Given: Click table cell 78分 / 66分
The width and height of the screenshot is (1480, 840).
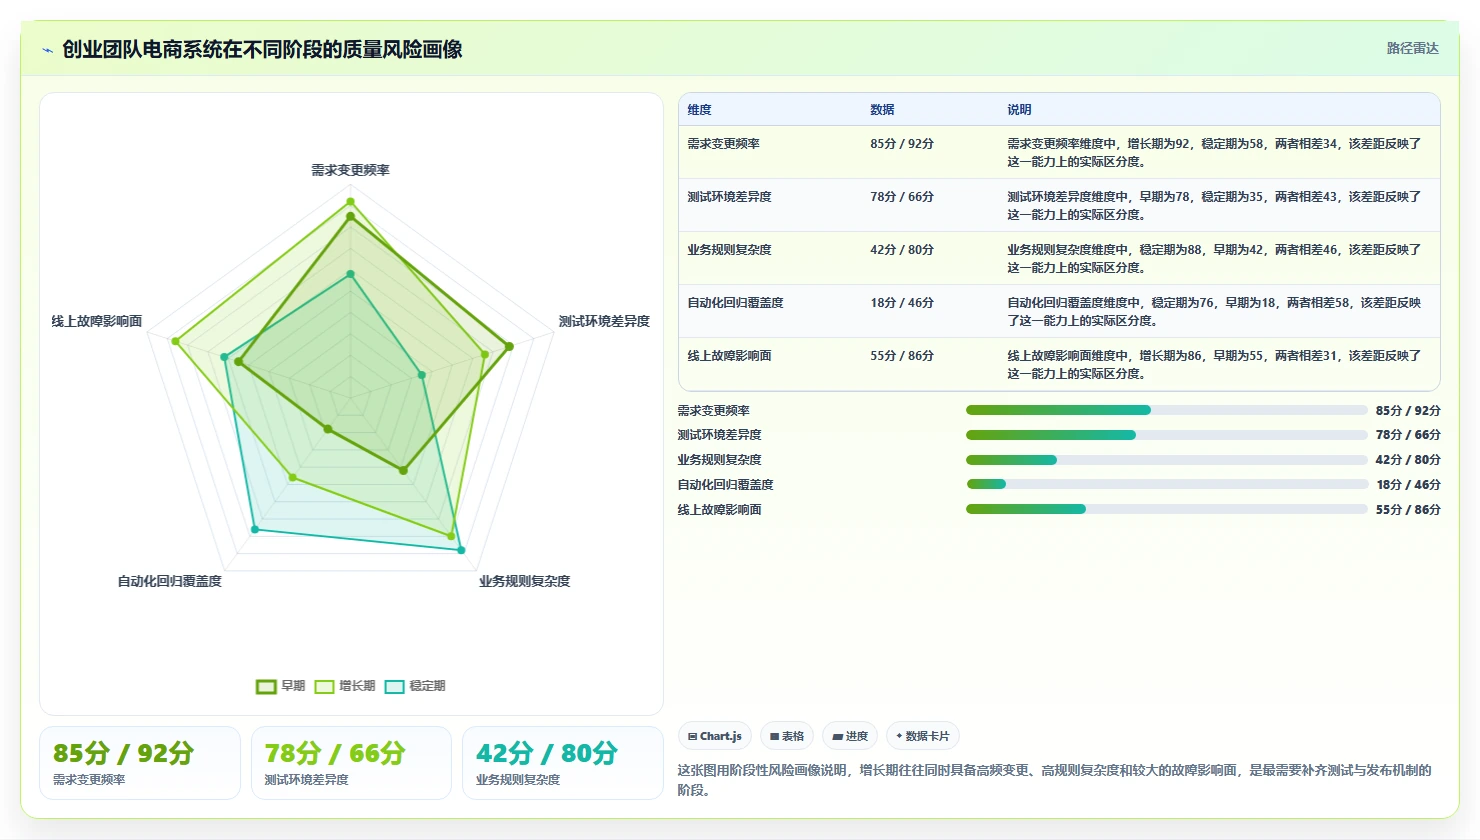Looking at the screenshot, I should pos(902,197).
